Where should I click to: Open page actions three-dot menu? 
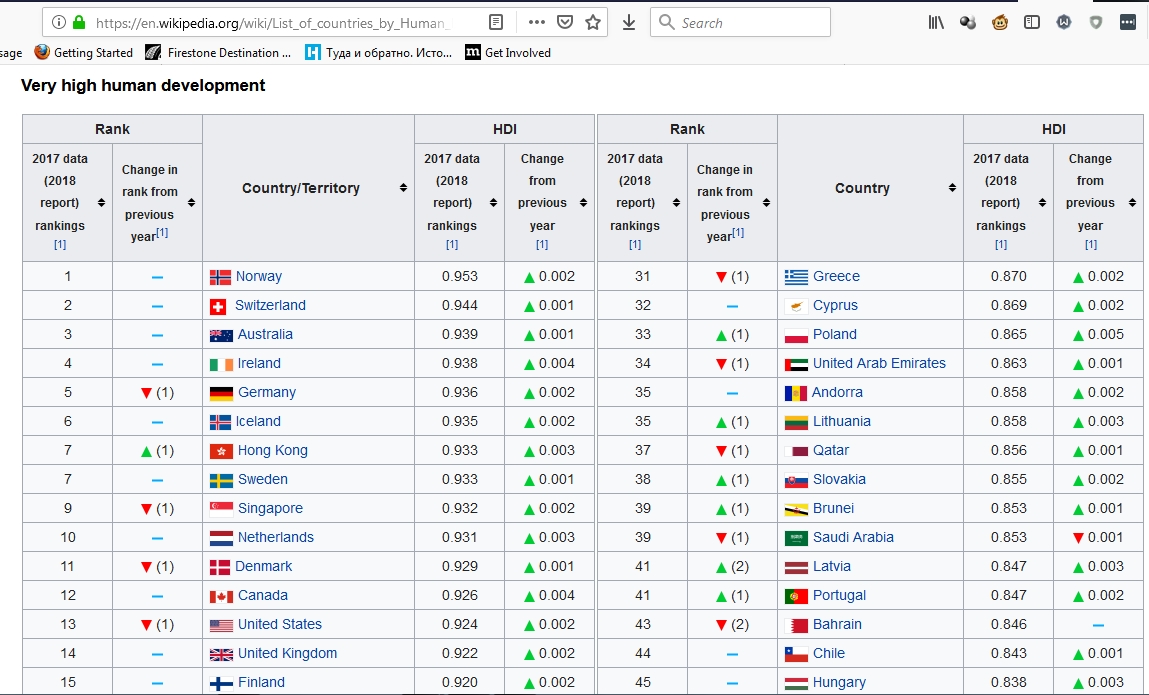point(536,23)
